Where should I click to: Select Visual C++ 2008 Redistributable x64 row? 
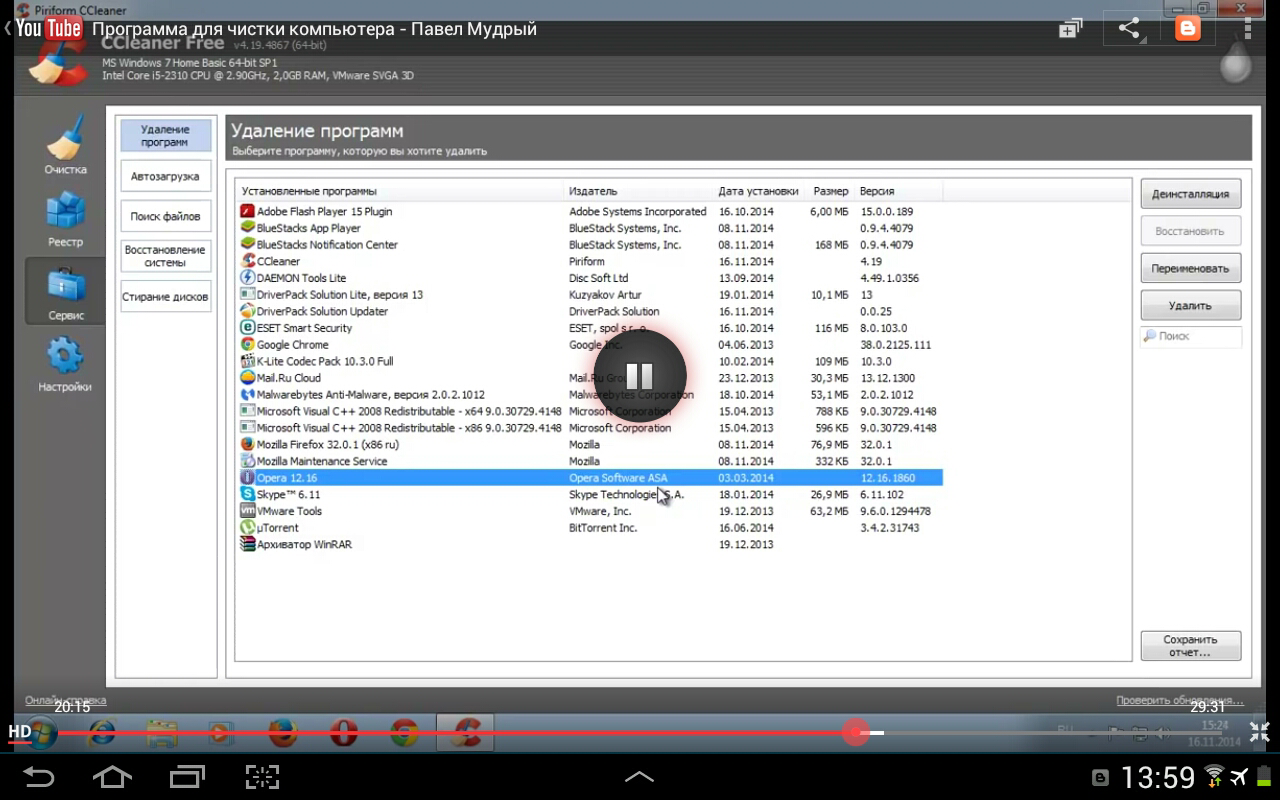pos(590,411)
